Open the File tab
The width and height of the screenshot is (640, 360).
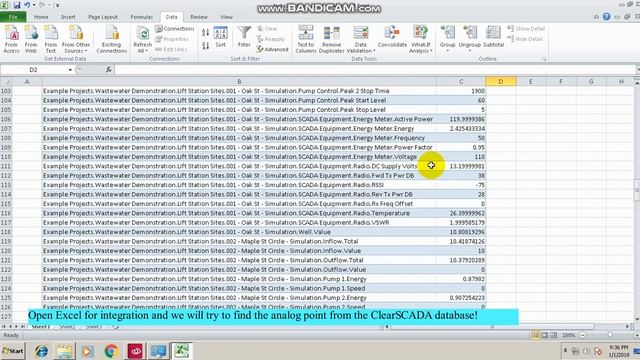(x=13, y=17)
